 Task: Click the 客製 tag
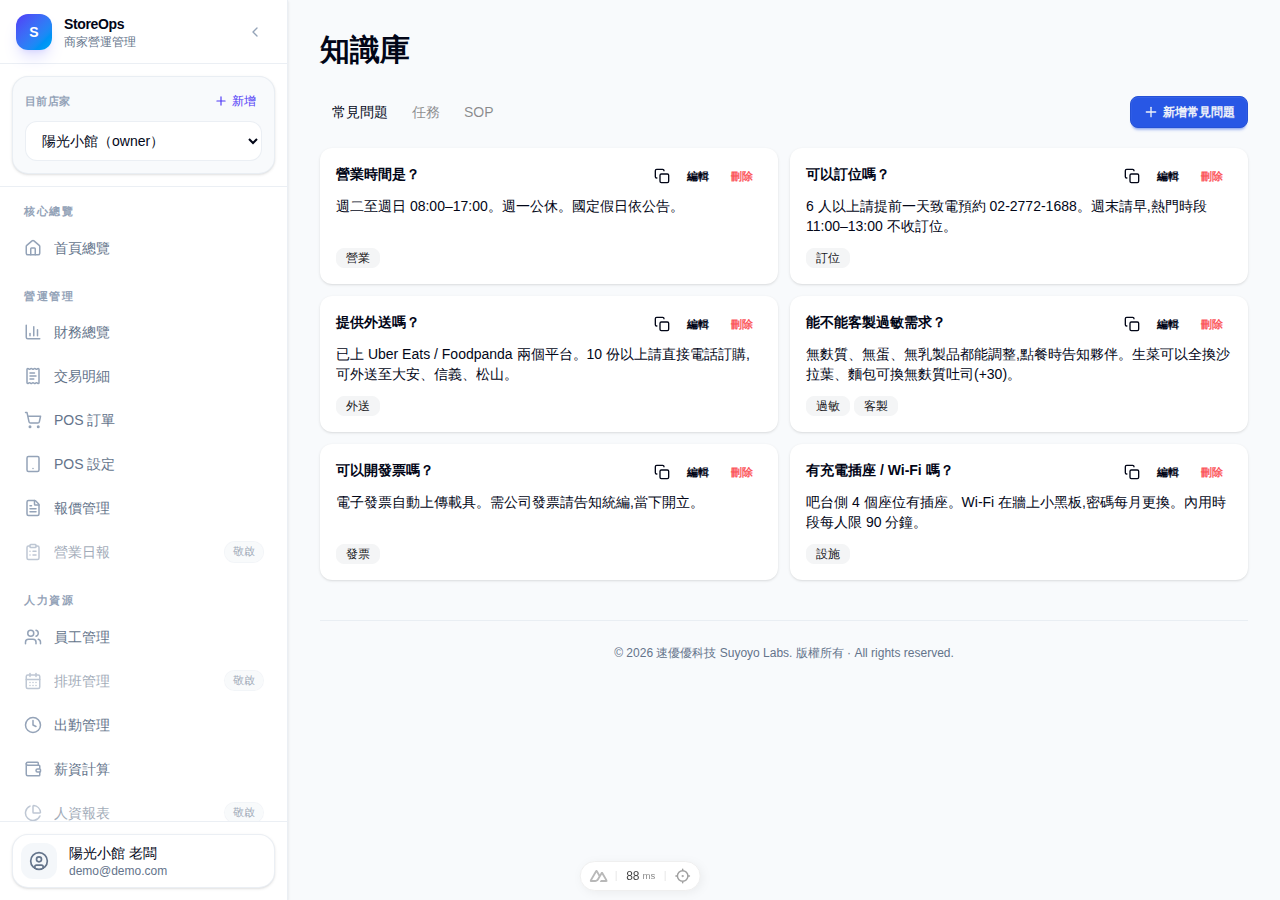click(876, 406)
